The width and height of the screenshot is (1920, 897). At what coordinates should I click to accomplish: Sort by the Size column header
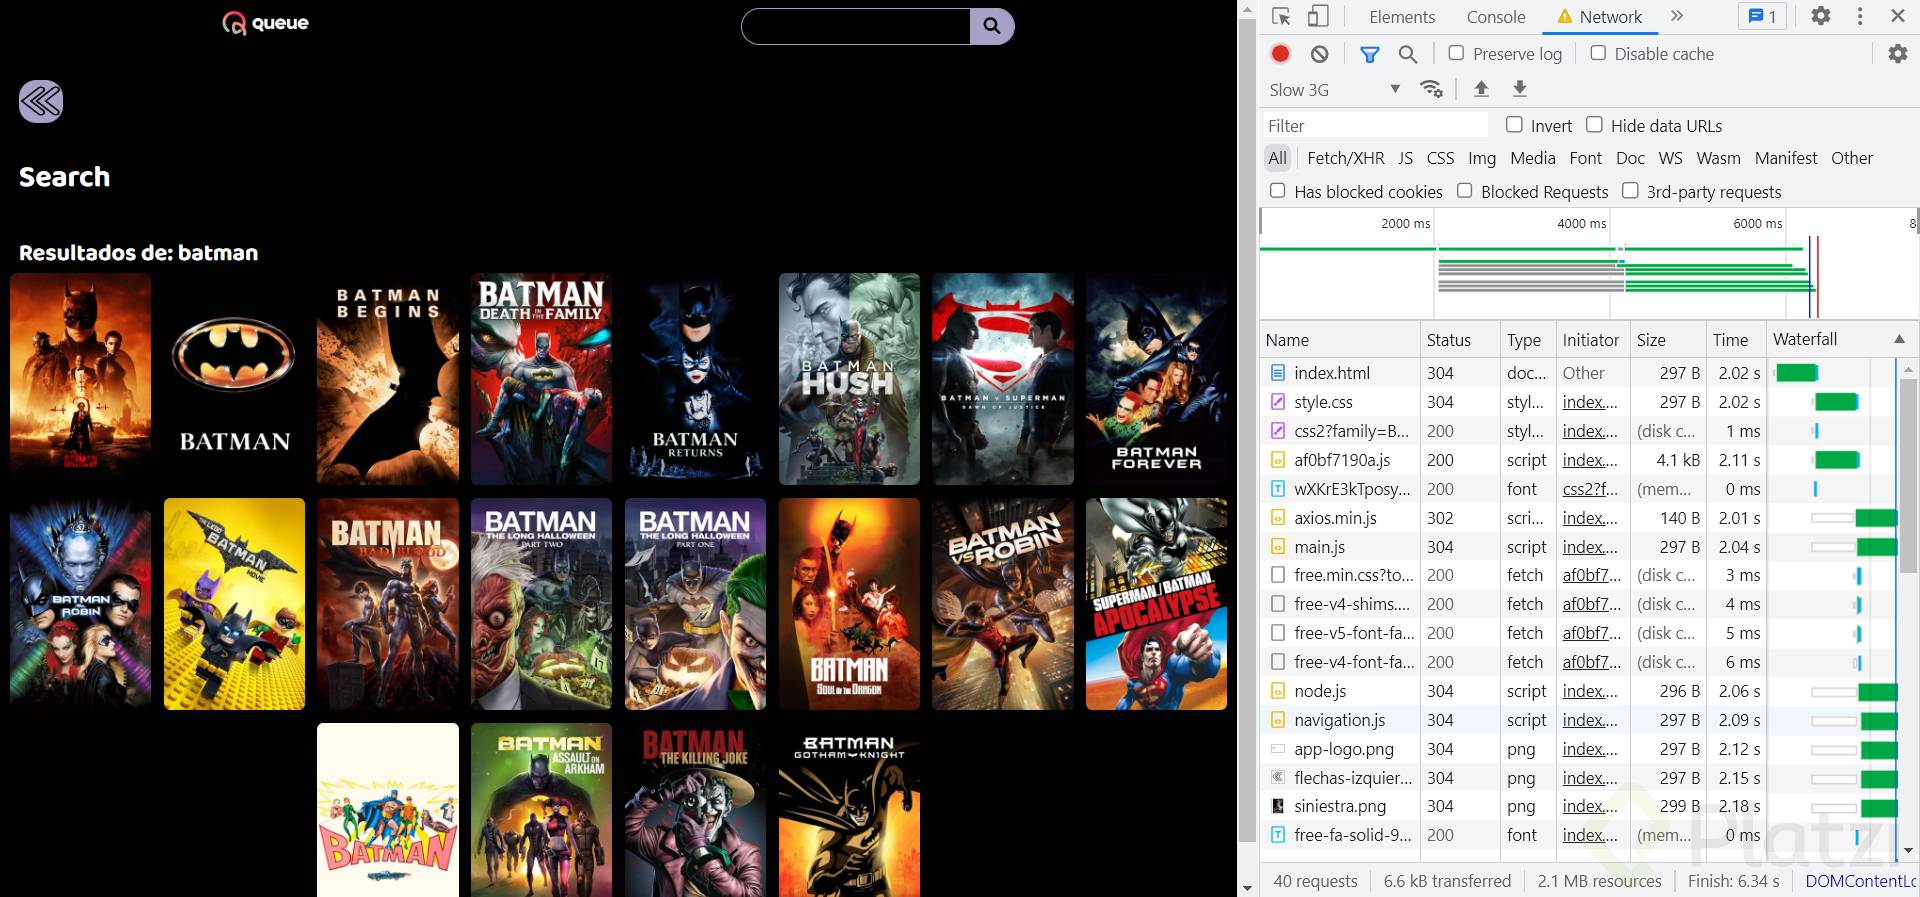1668,340
